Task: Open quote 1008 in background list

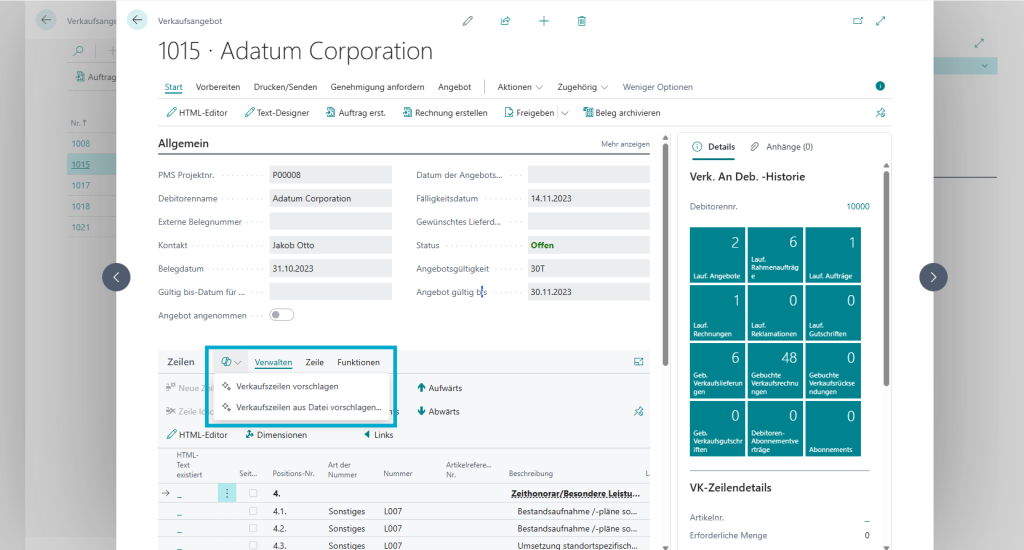Action: coord(81,144)
